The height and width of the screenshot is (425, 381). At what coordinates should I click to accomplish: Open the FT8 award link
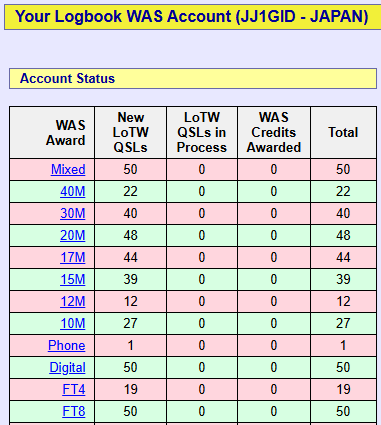[x=74, y=411]
